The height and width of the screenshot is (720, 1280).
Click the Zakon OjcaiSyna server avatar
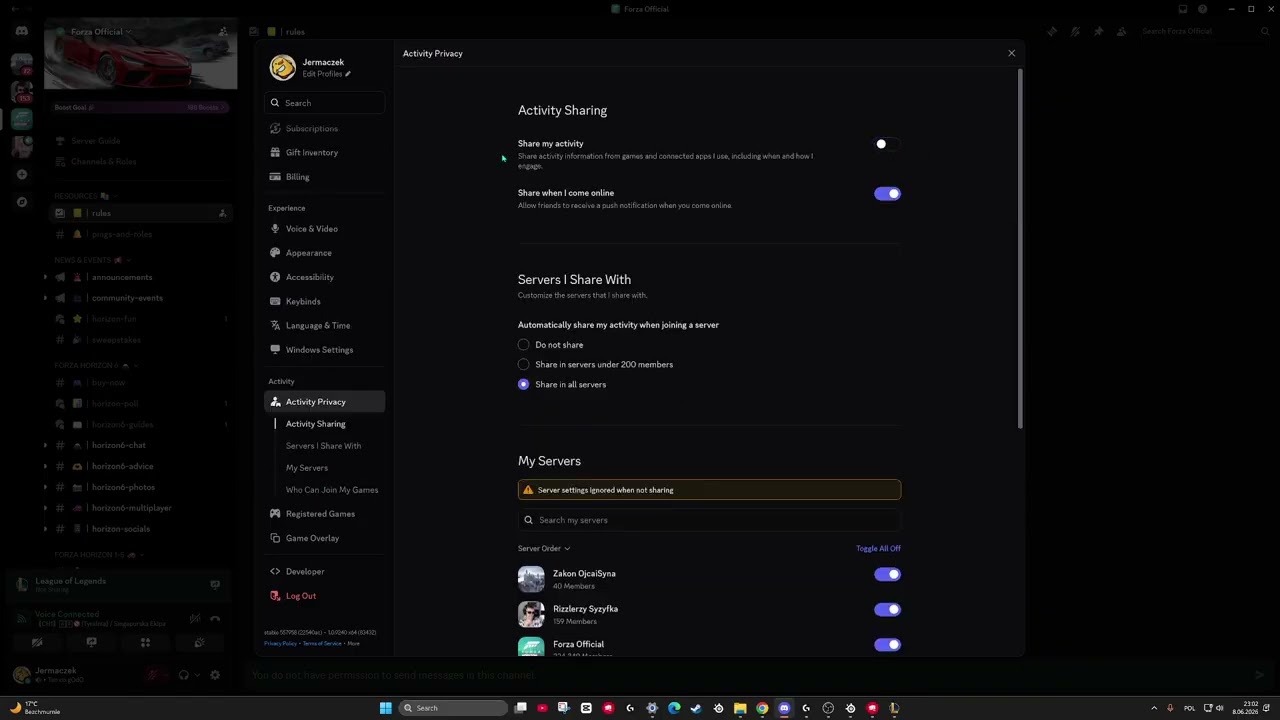(x=531, y=579)
